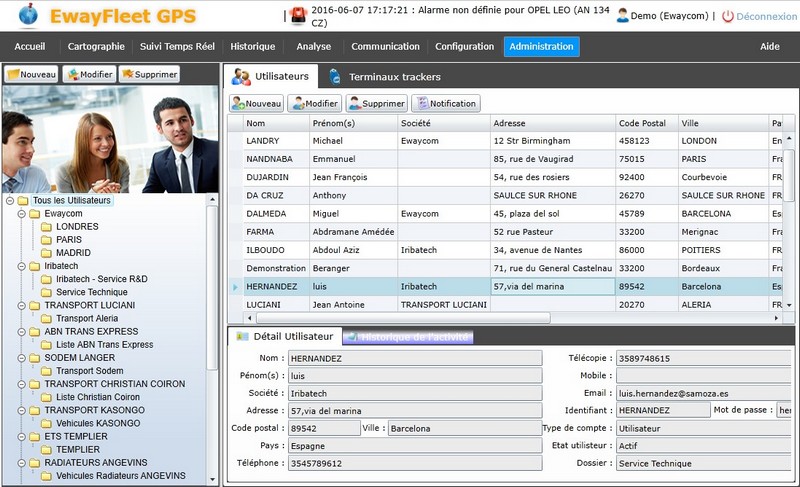The height and width of the screenshot is (487, 800).
Task: Collapse the Iribatech tree node
Action: click(x=21, y=266)
